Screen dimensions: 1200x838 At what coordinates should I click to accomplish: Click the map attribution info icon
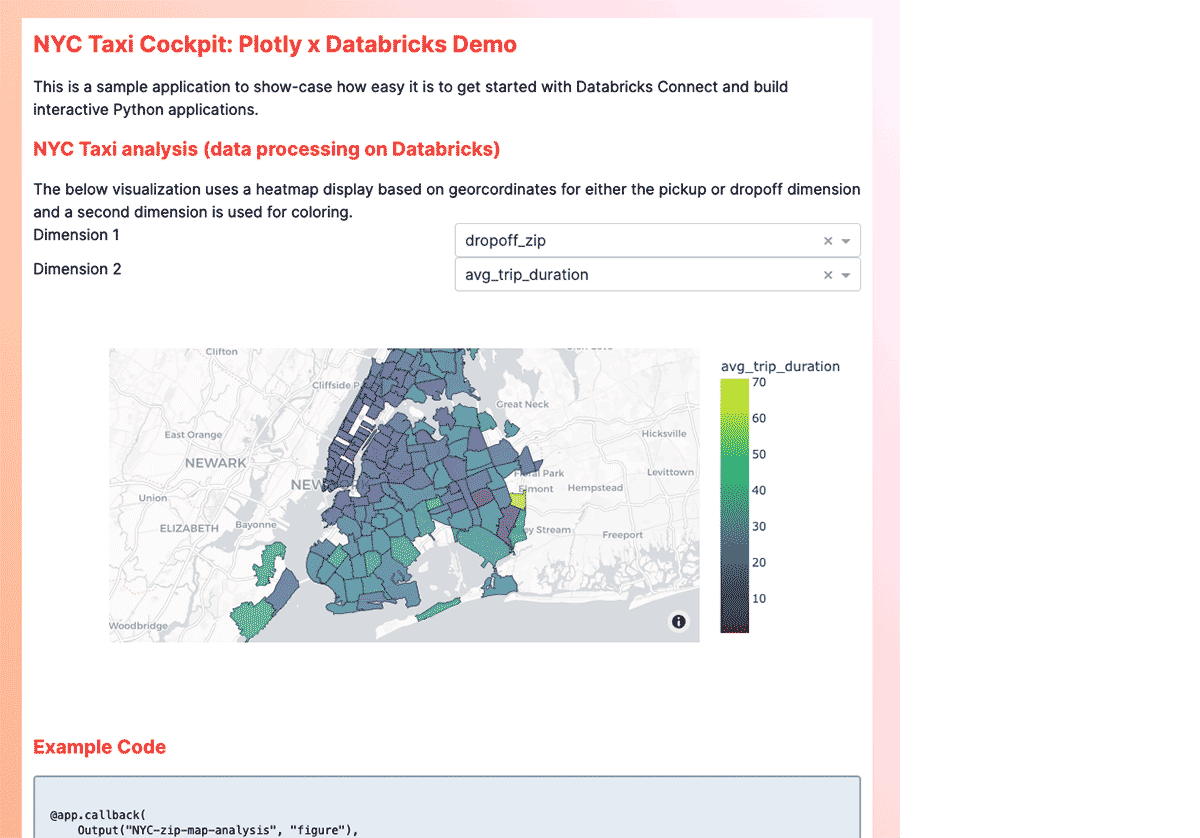(679, 622)
